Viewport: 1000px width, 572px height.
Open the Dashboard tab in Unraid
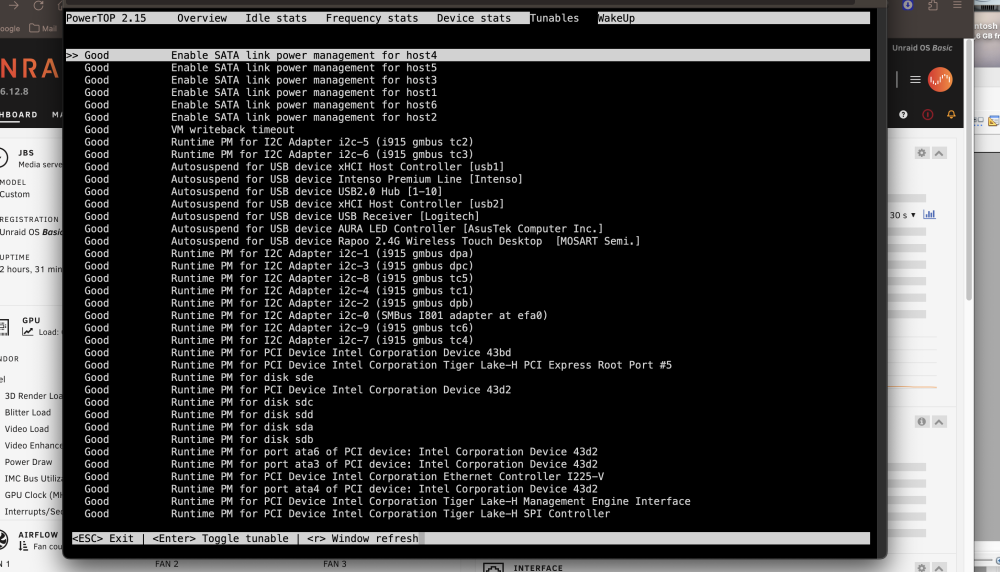(18, 115)
